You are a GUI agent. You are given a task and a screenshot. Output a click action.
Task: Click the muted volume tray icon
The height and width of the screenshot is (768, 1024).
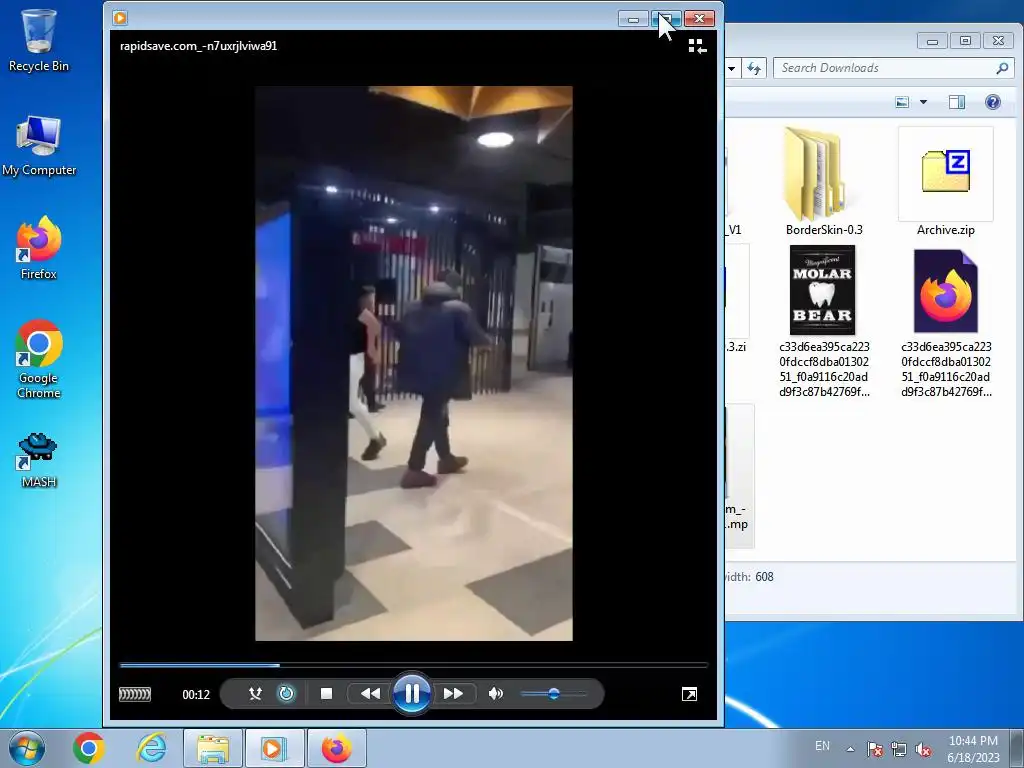click(x=923, y=749)
